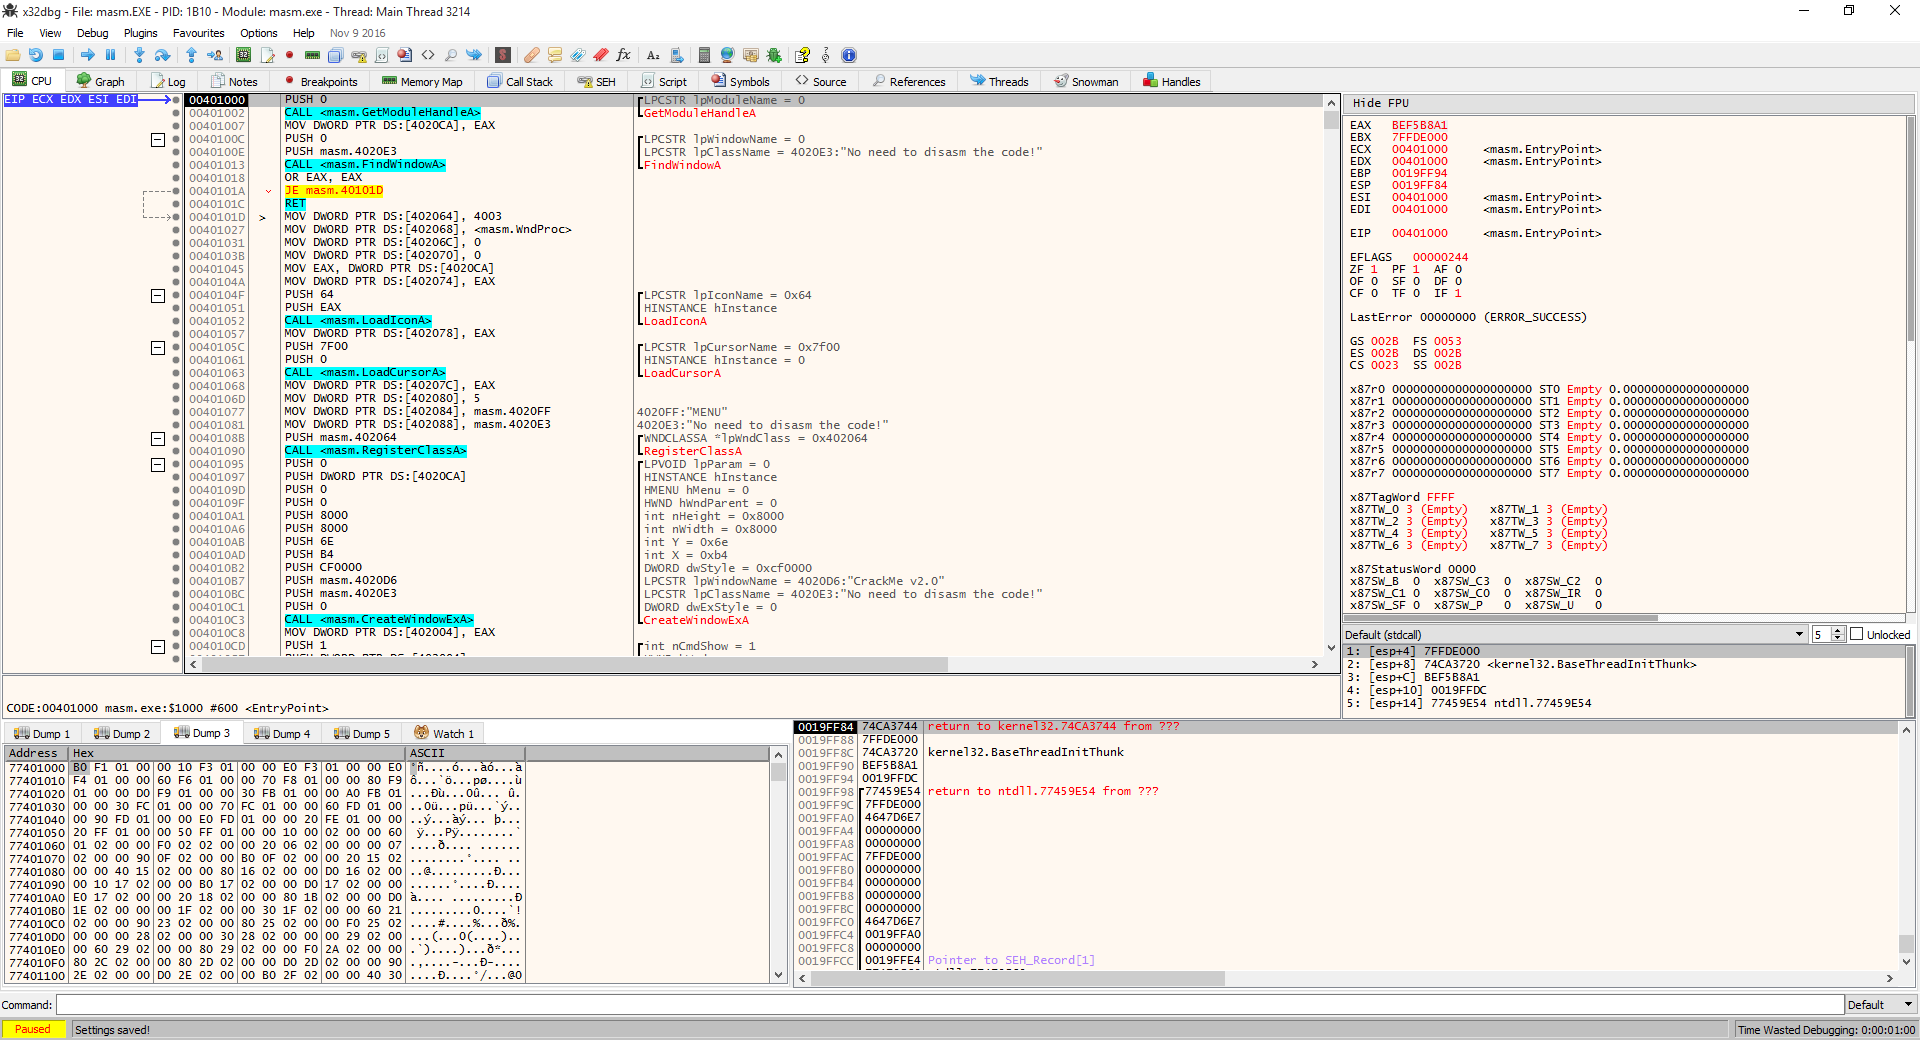1920x1040 pixels.
Task: Switch to the Graph tab
Action: (x=101, y=82)
